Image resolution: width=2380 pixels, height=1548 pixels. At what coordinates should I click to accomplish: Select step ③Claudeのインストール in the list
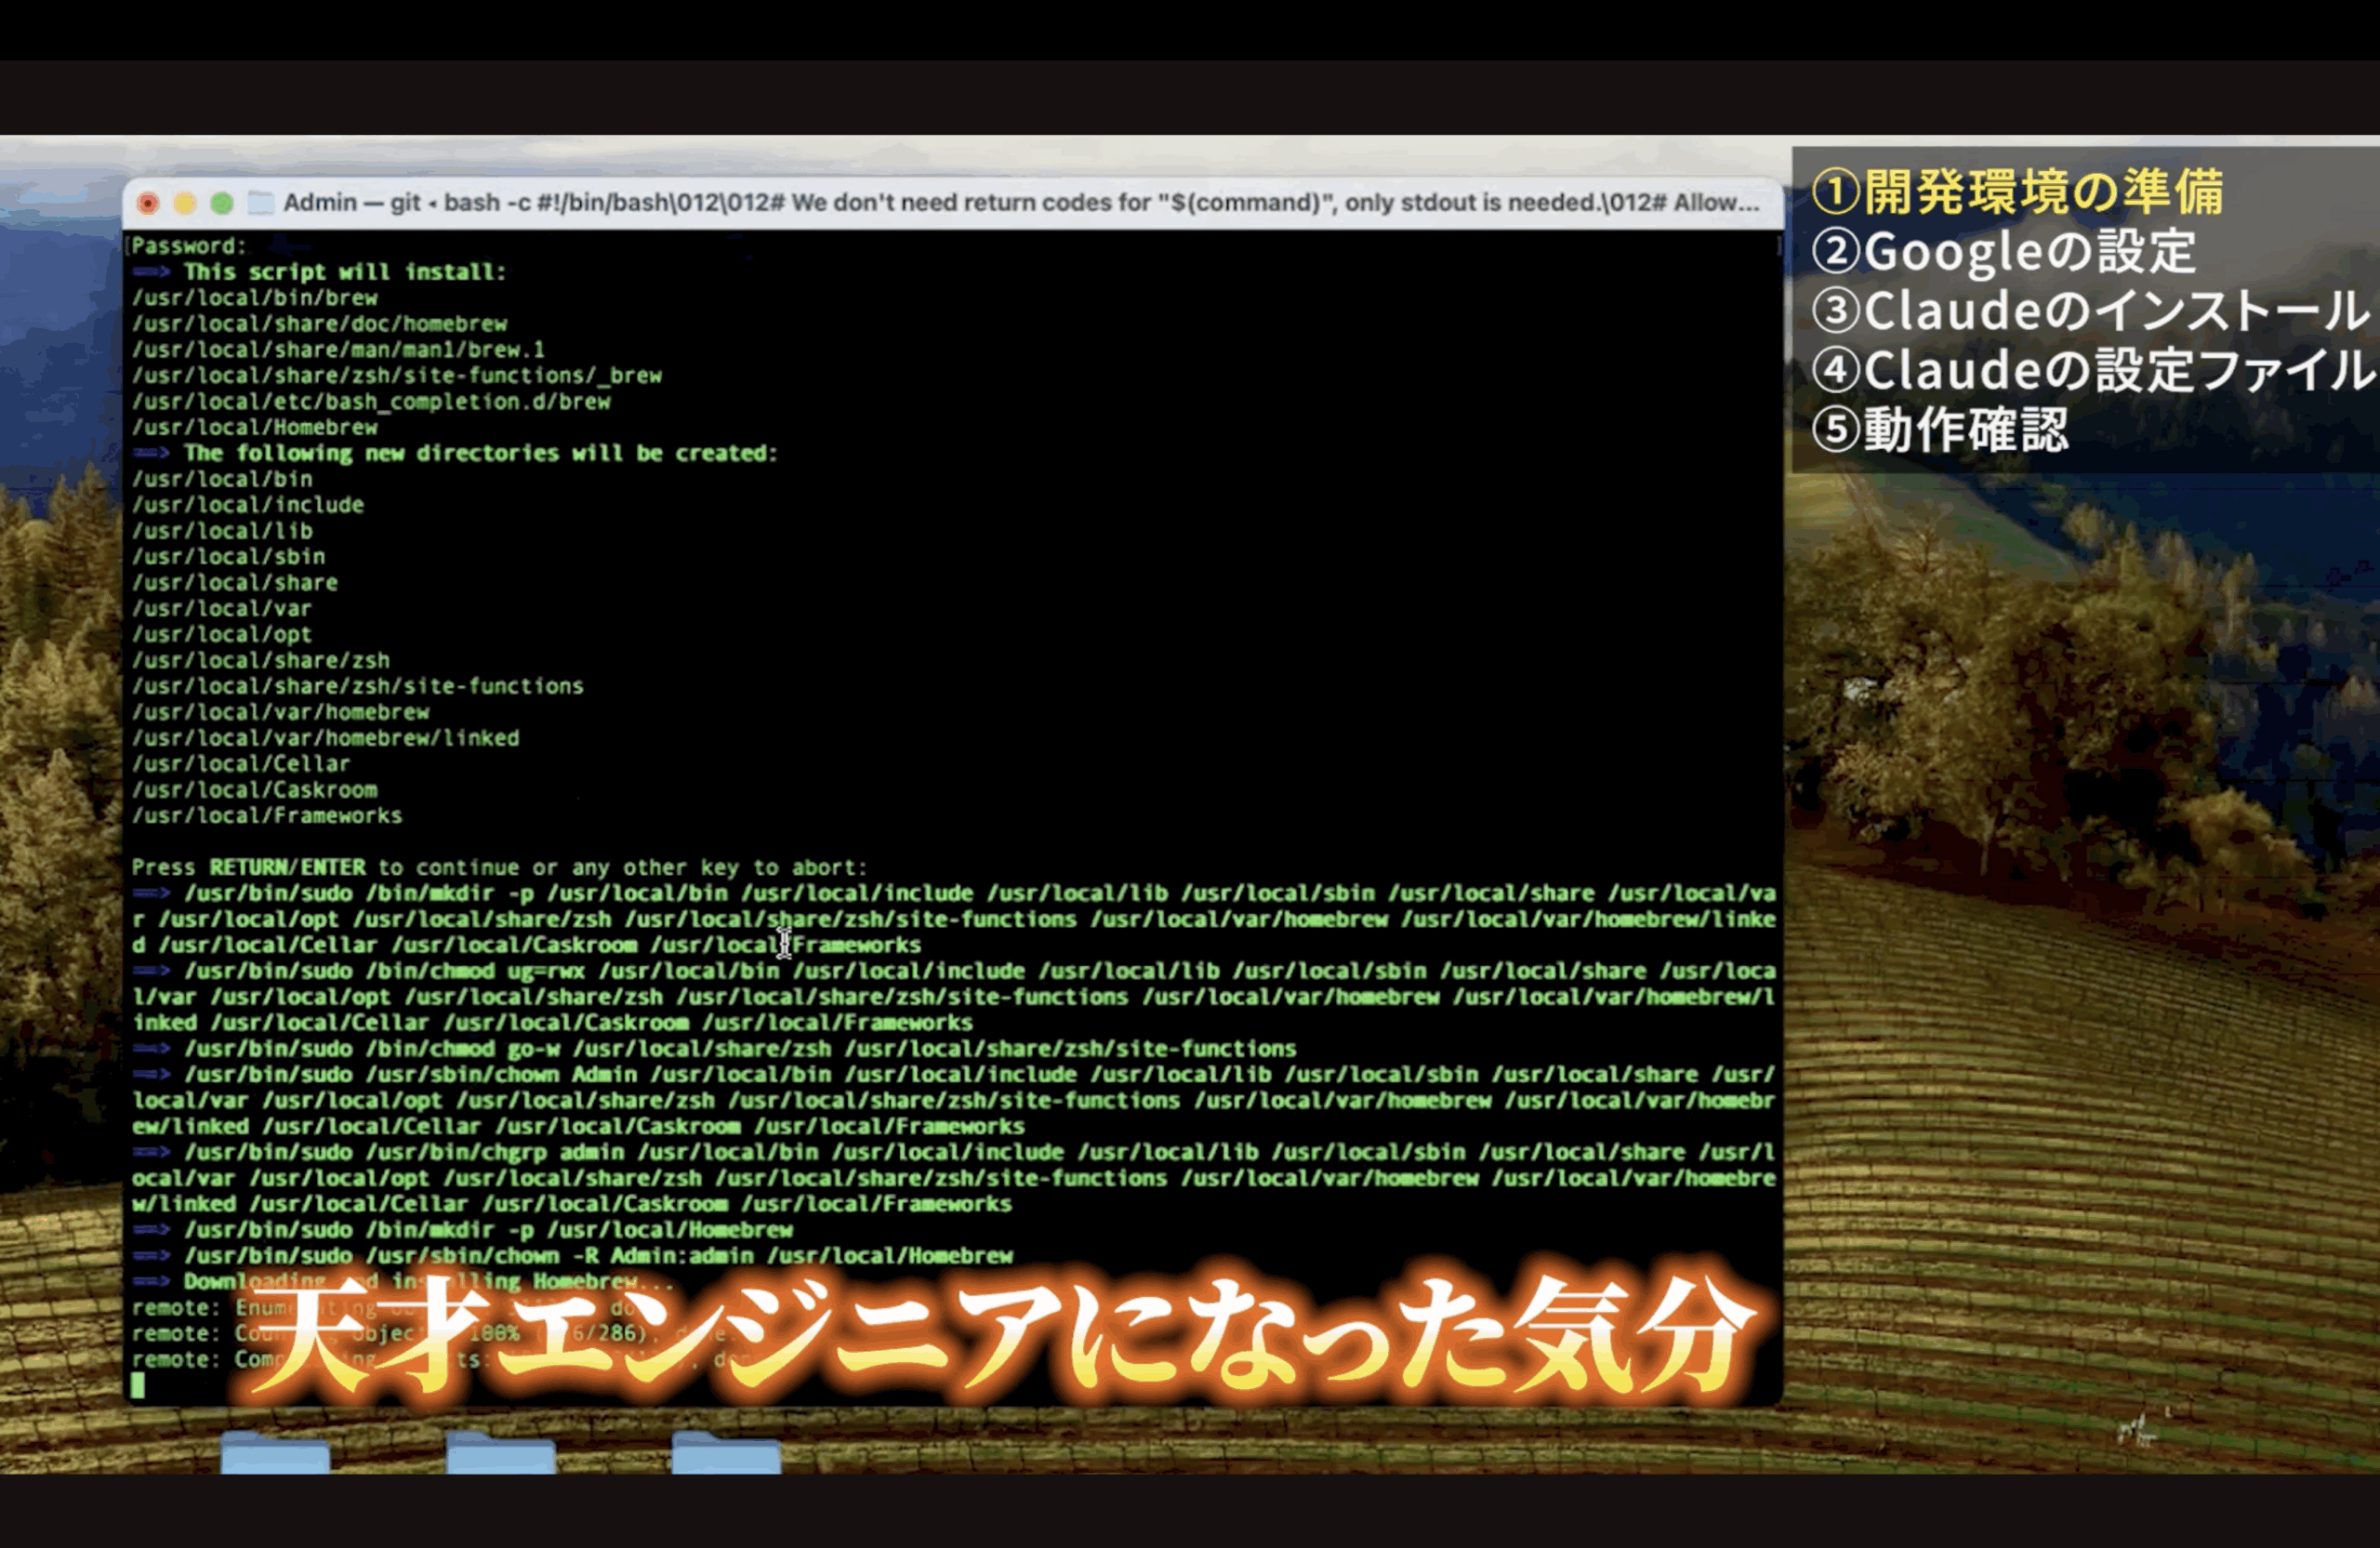(x=2090, y=311)
